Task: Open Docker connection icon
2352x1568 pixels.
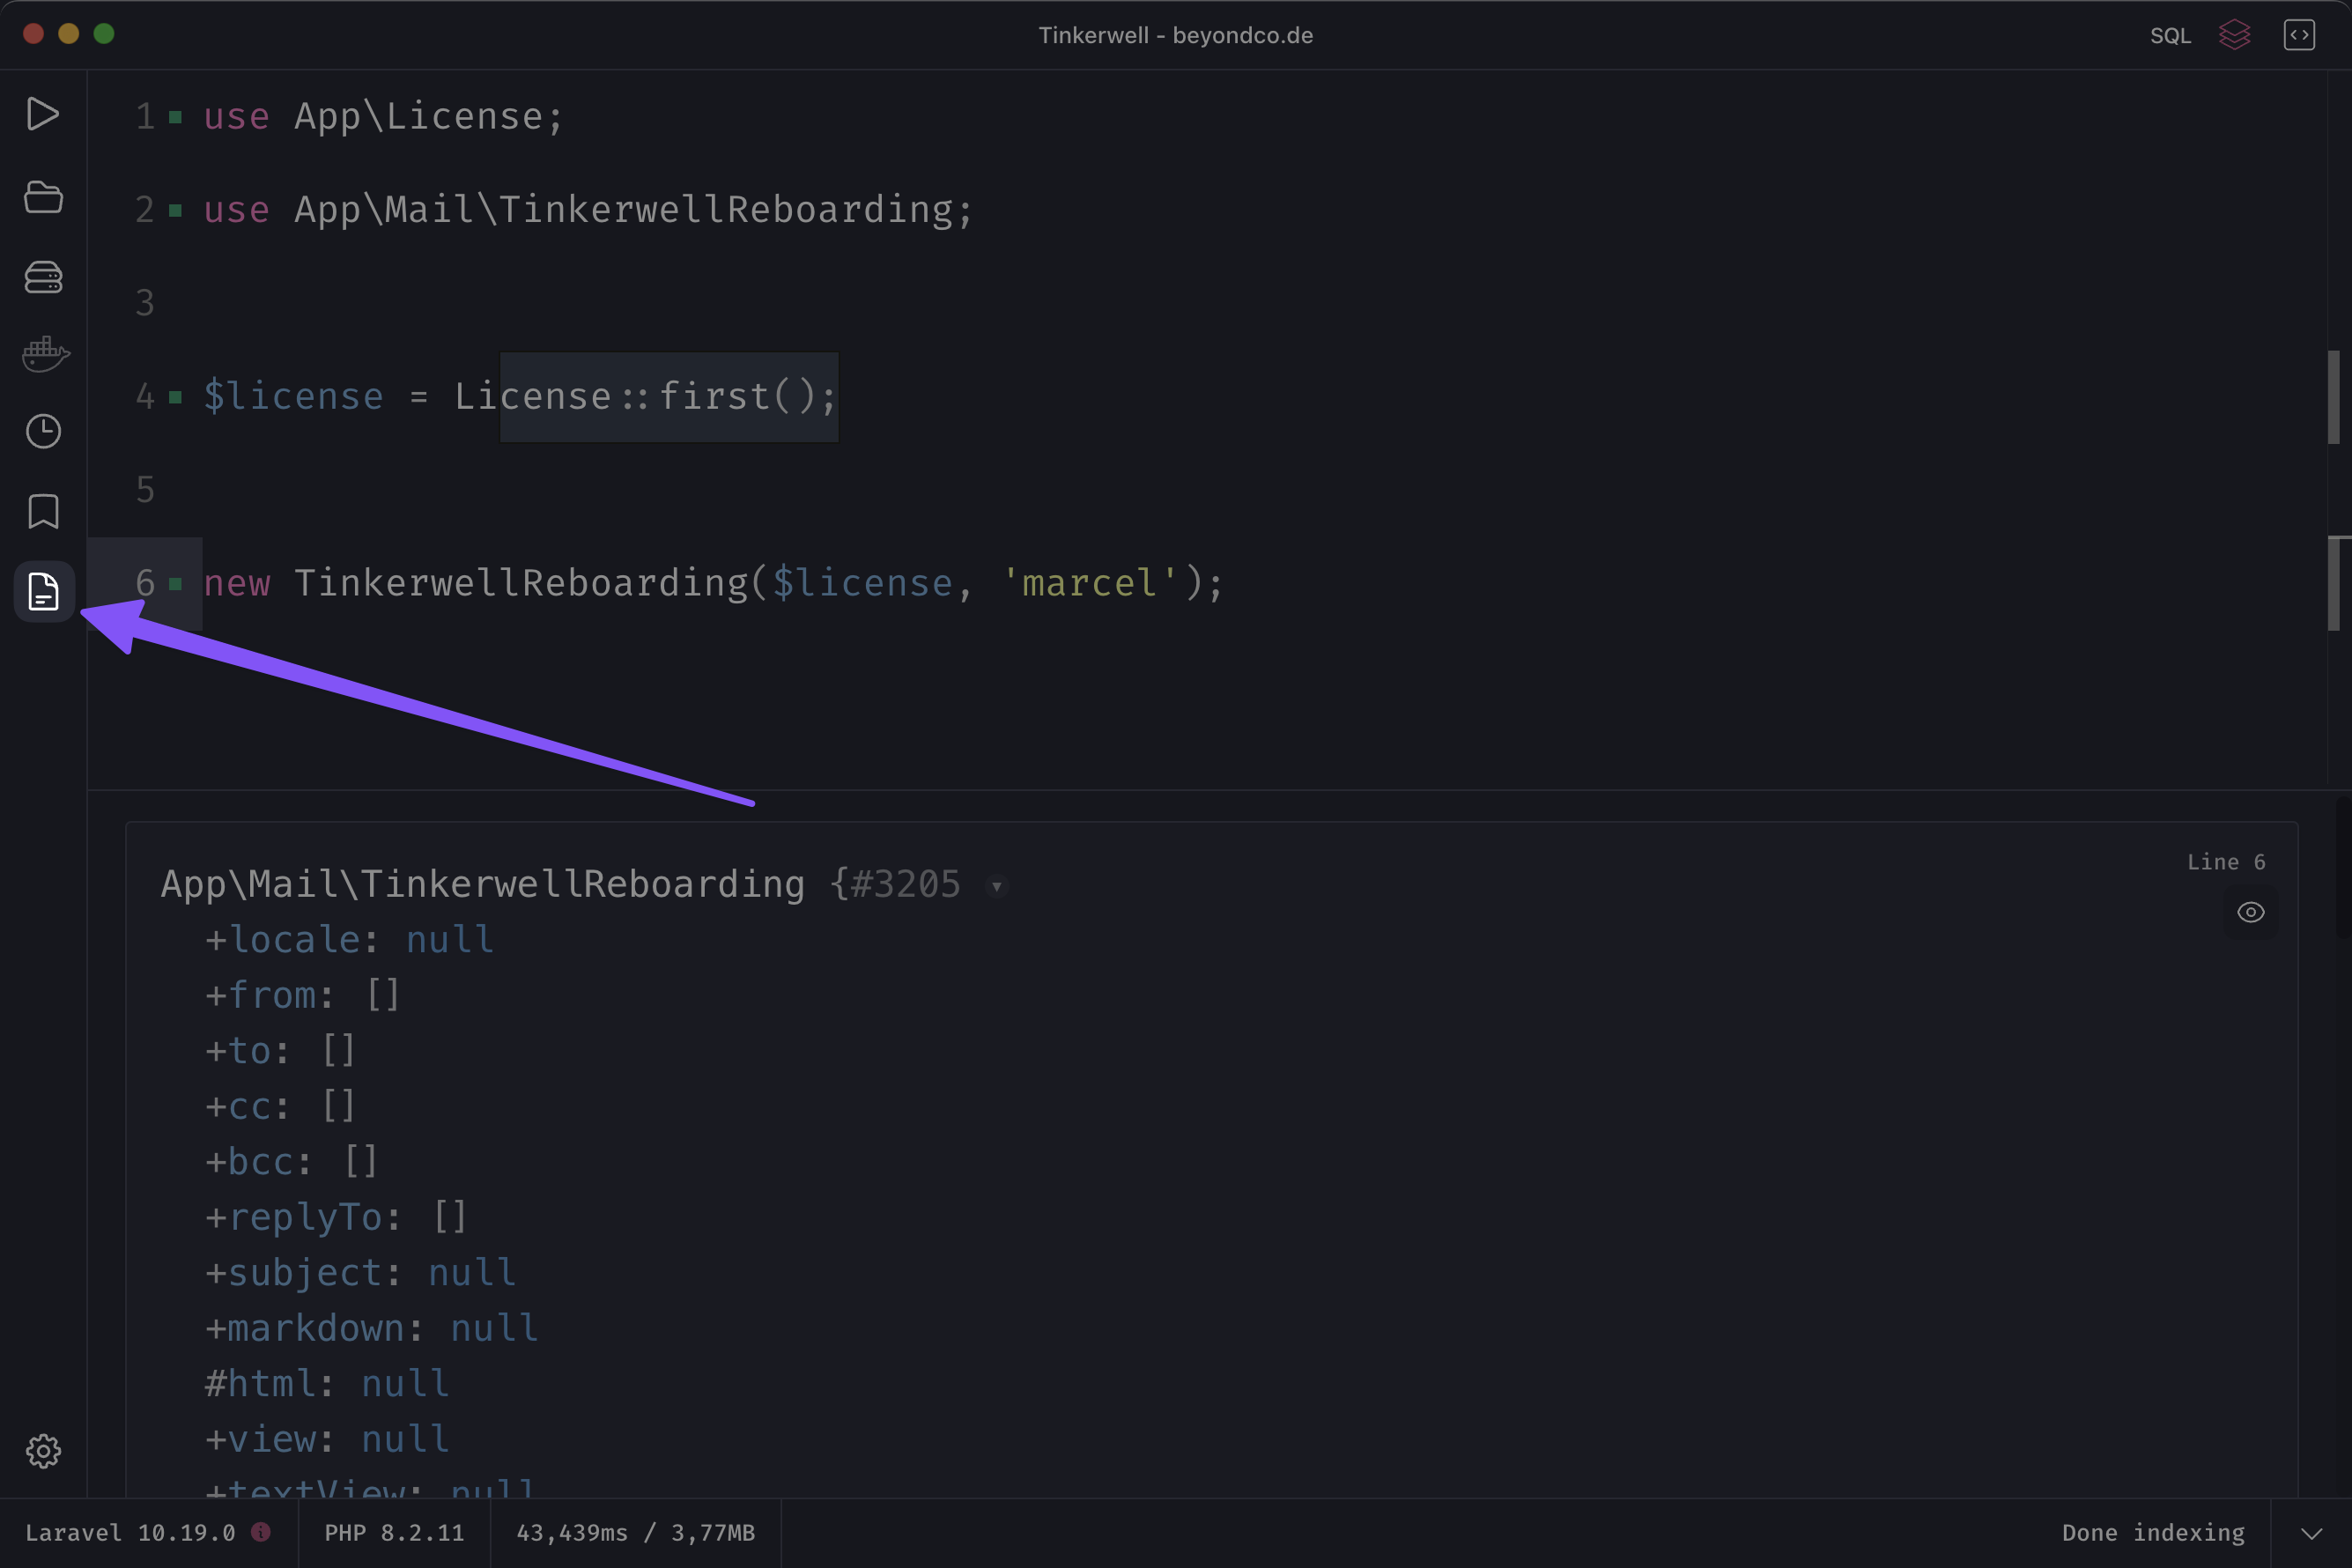Action: pos(45,354)
